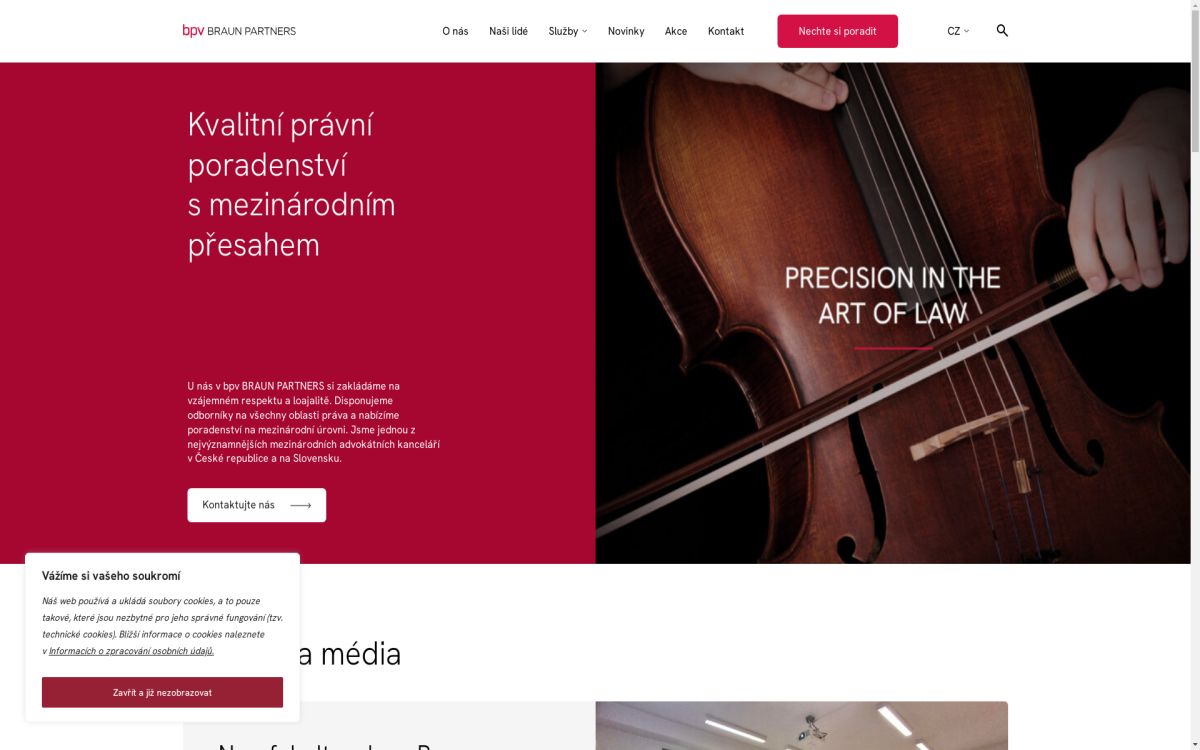Viewport: 1200px width, 750px height.
Task: Expand the Služby chevron
Action: [585, 31]
